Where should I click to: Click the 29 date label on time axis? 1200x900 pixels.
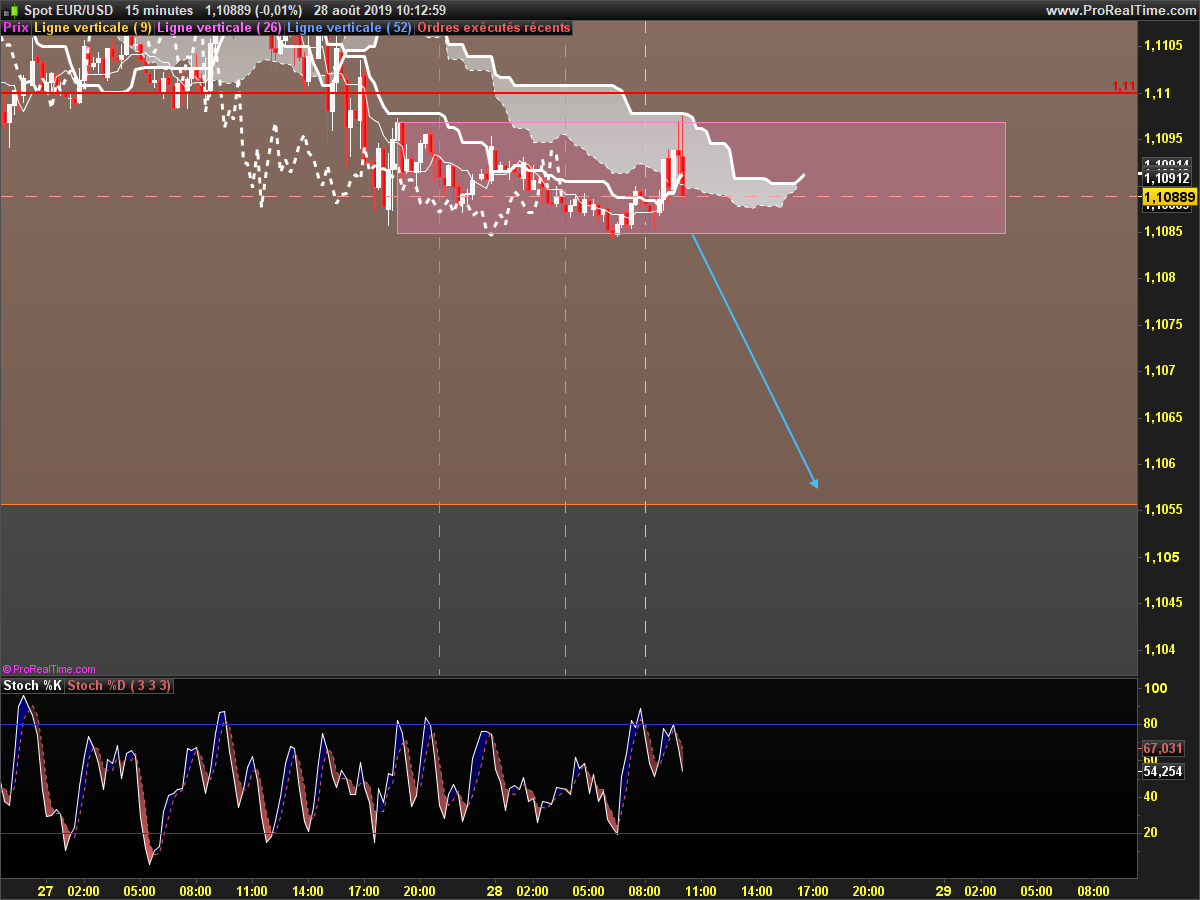click(943, 890)
